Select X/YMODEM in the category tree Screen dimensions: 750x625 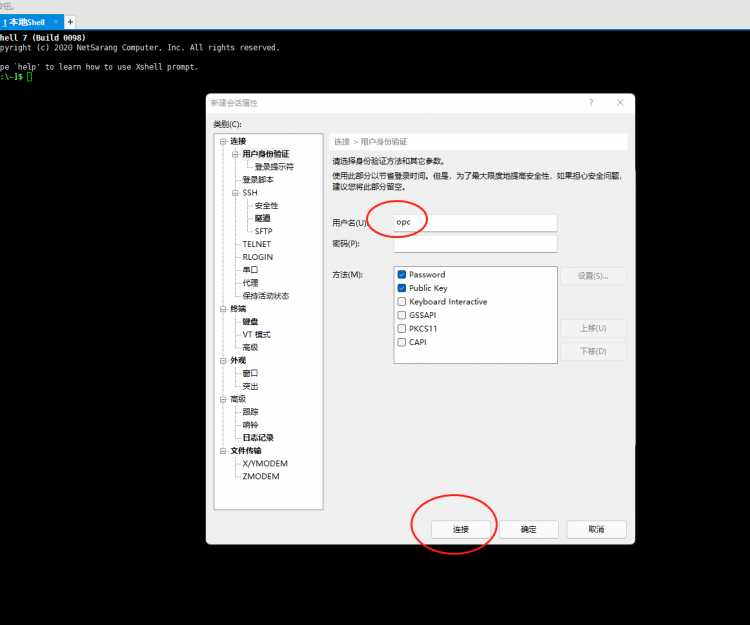(265, 464)
